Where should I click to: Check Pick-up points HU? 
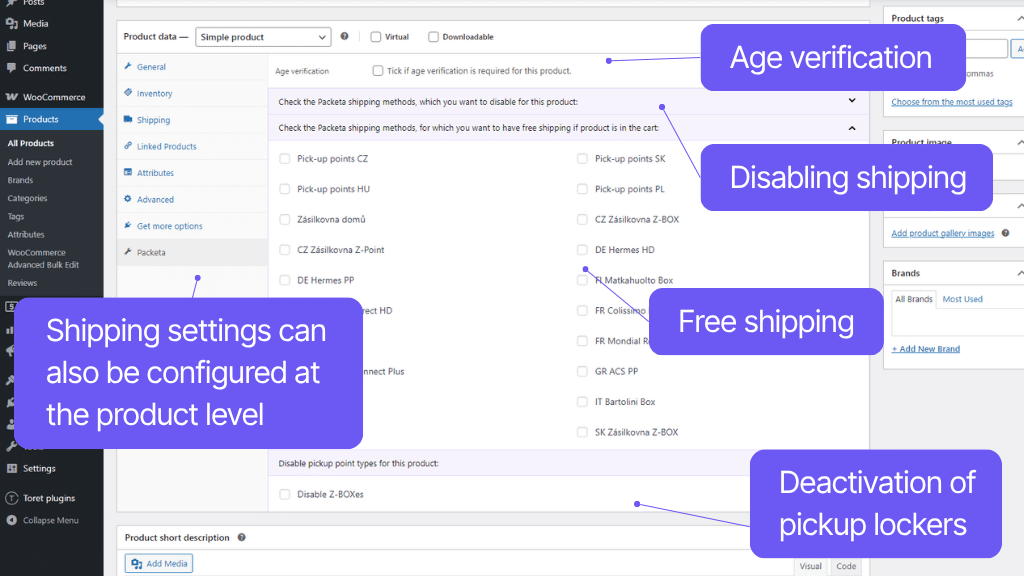point(285,189)
